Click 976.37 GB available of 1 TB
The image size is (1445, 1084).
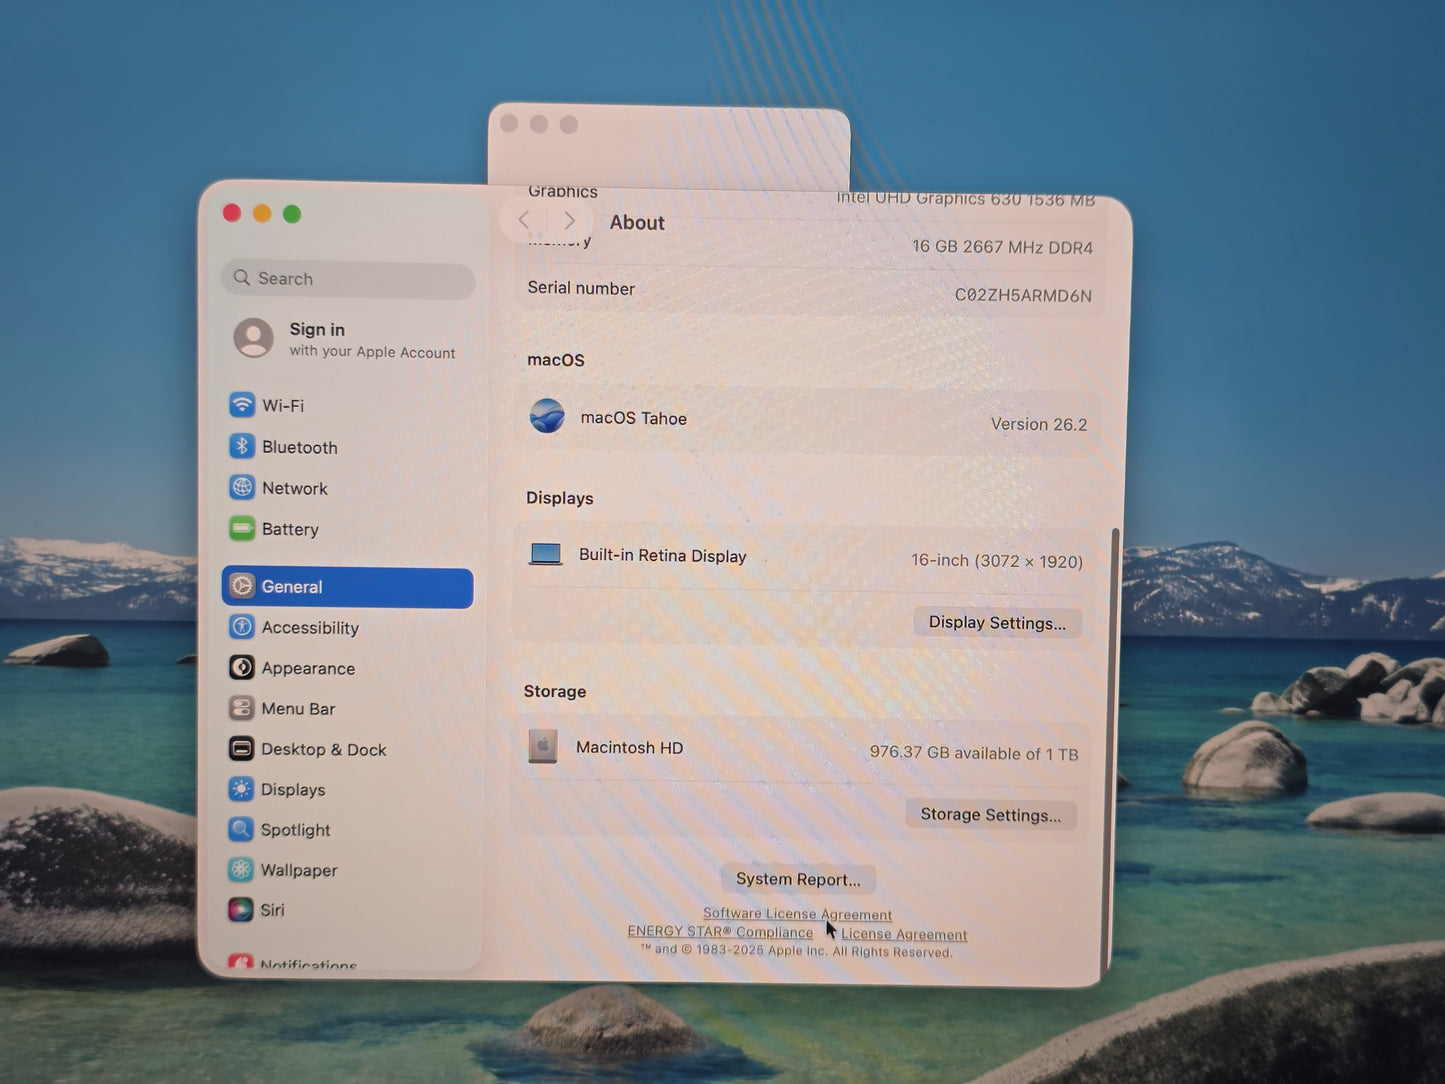pyautogui.click(x=974, y=753)
